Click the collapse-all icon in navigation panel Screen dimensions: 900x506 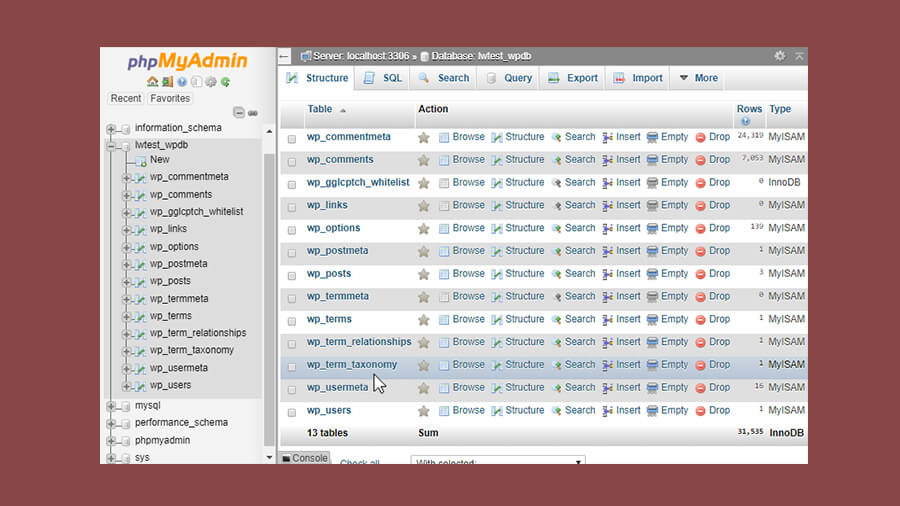tap(239, 112)
